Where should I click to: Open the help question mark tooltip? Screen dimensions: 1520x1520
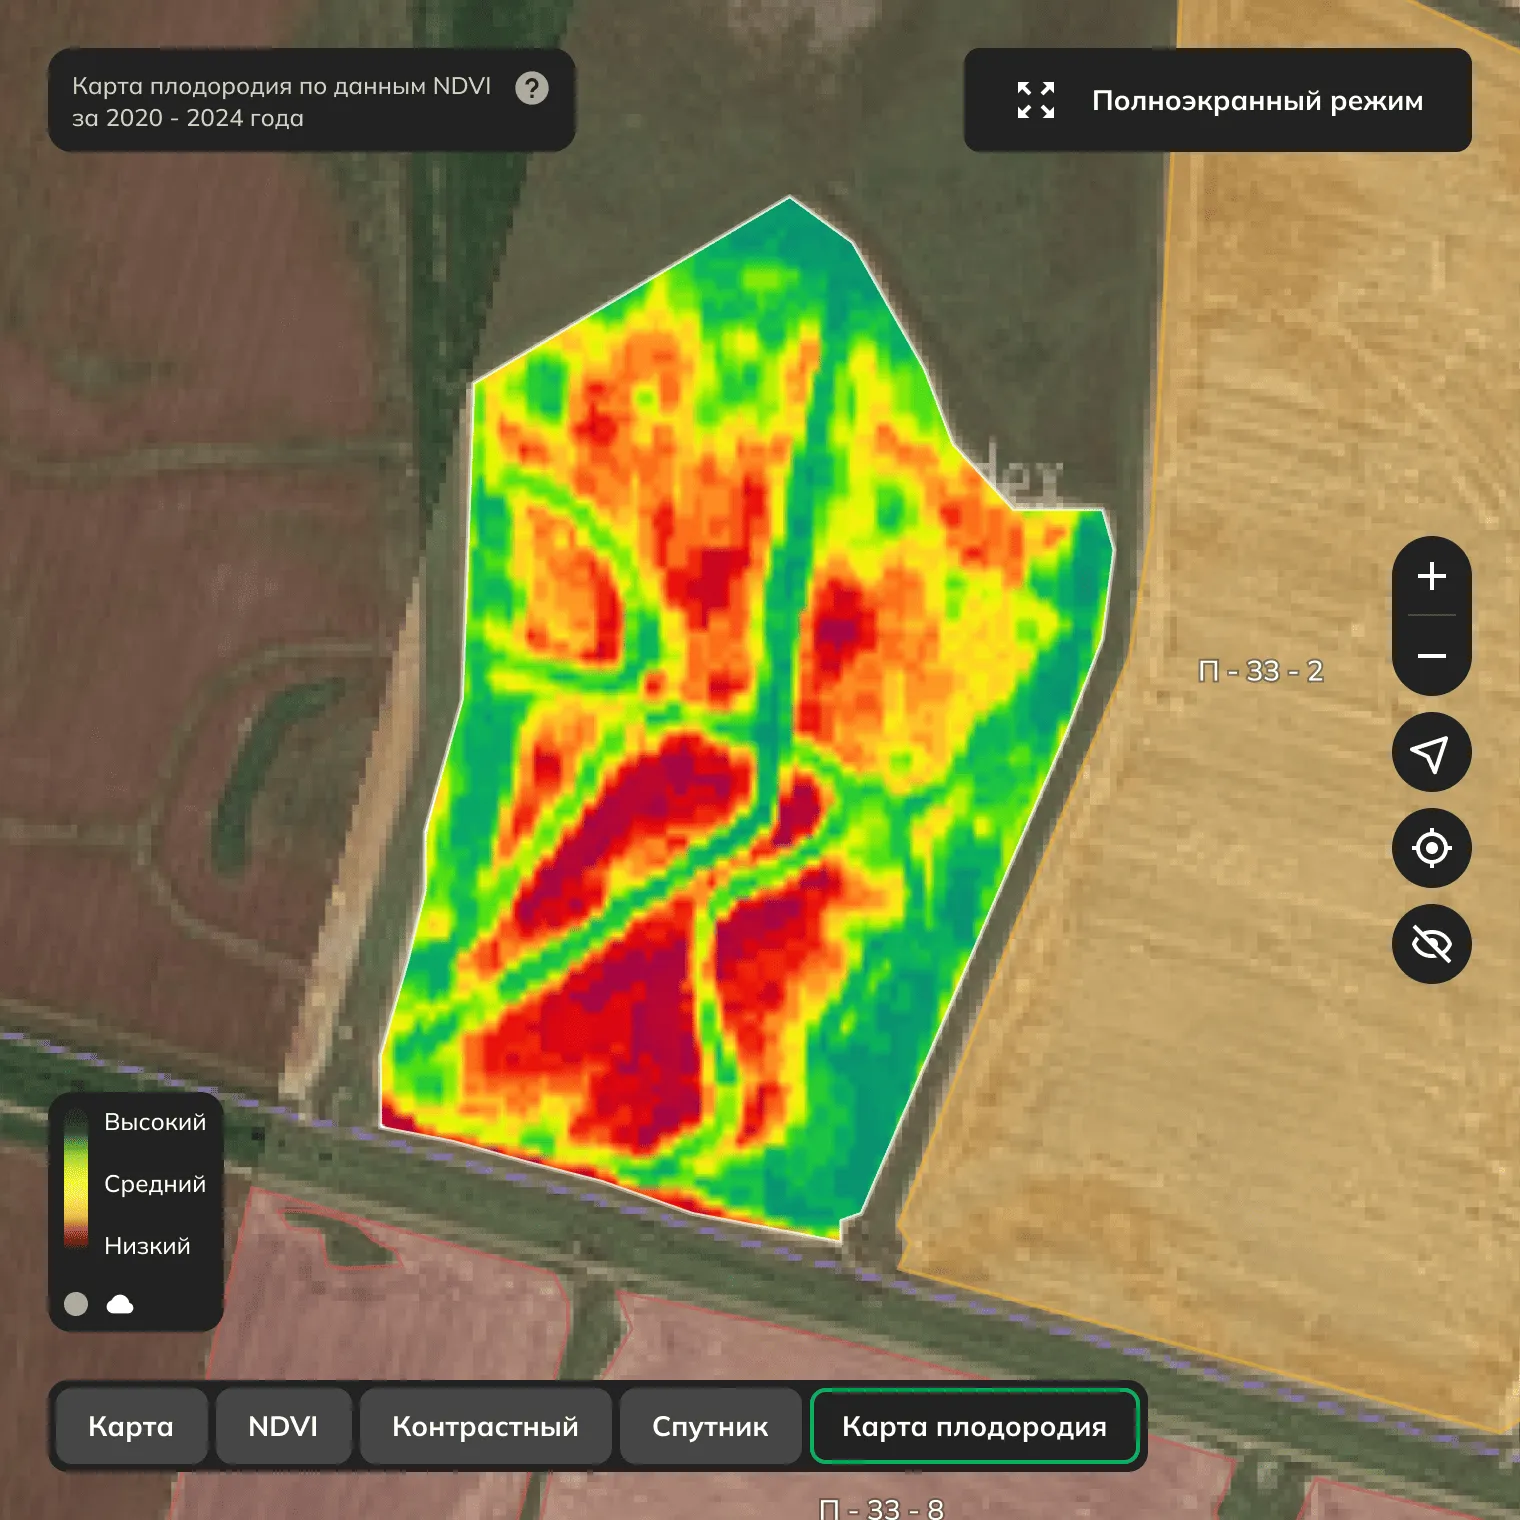click(531, 89)
